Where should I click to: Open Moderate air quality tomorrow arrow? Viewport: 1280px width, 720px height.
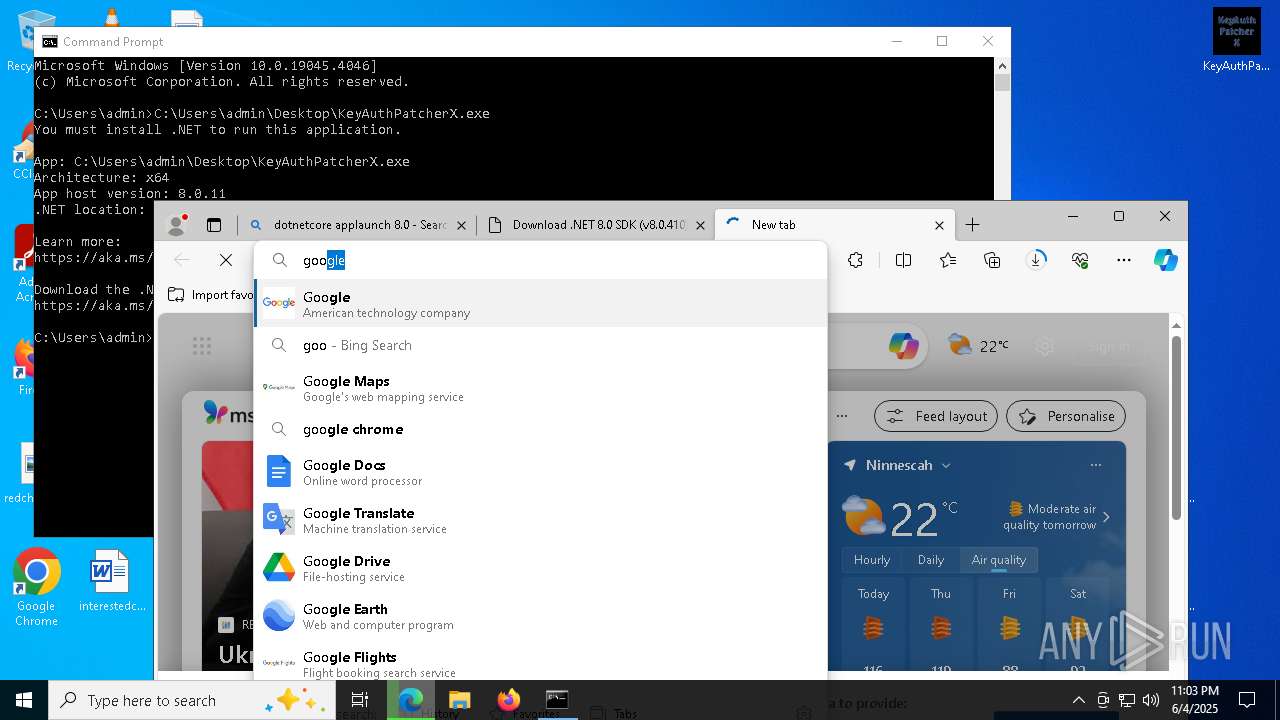tap(1106, 517)
